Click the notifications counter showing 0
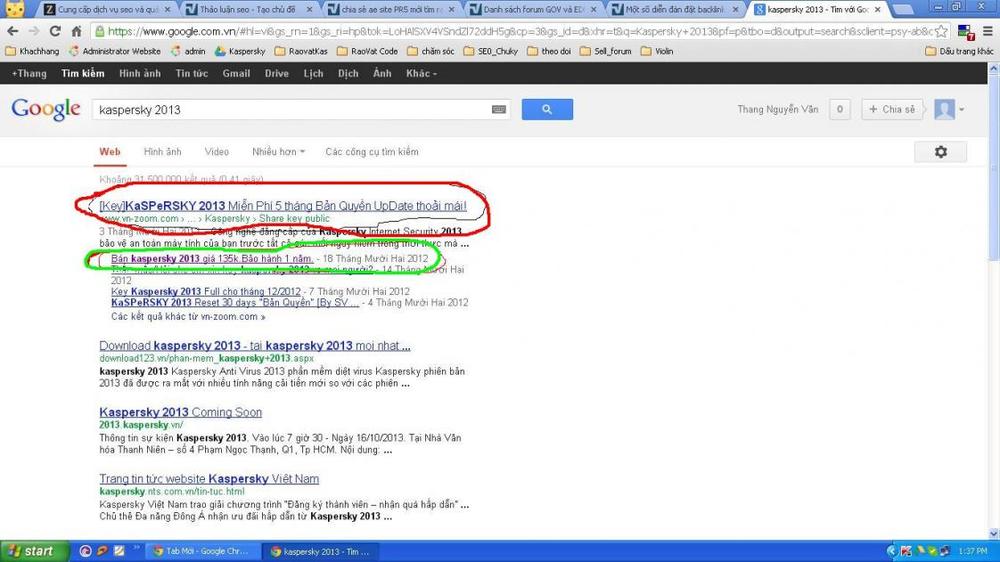The height and width of the screenshot is (562, 1000). click(x=839, y=109)
